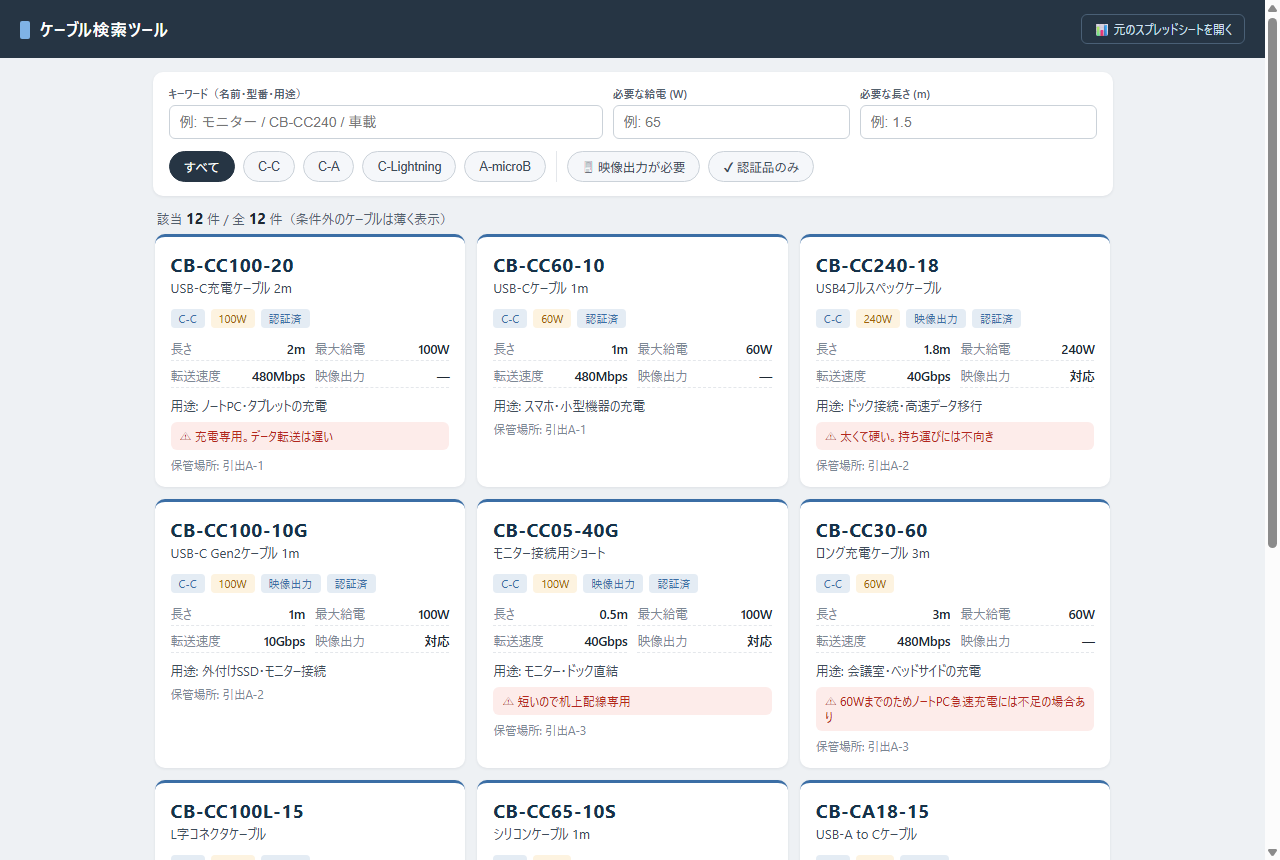Open the CB-CC100-10G cable card title

(239, 530)
